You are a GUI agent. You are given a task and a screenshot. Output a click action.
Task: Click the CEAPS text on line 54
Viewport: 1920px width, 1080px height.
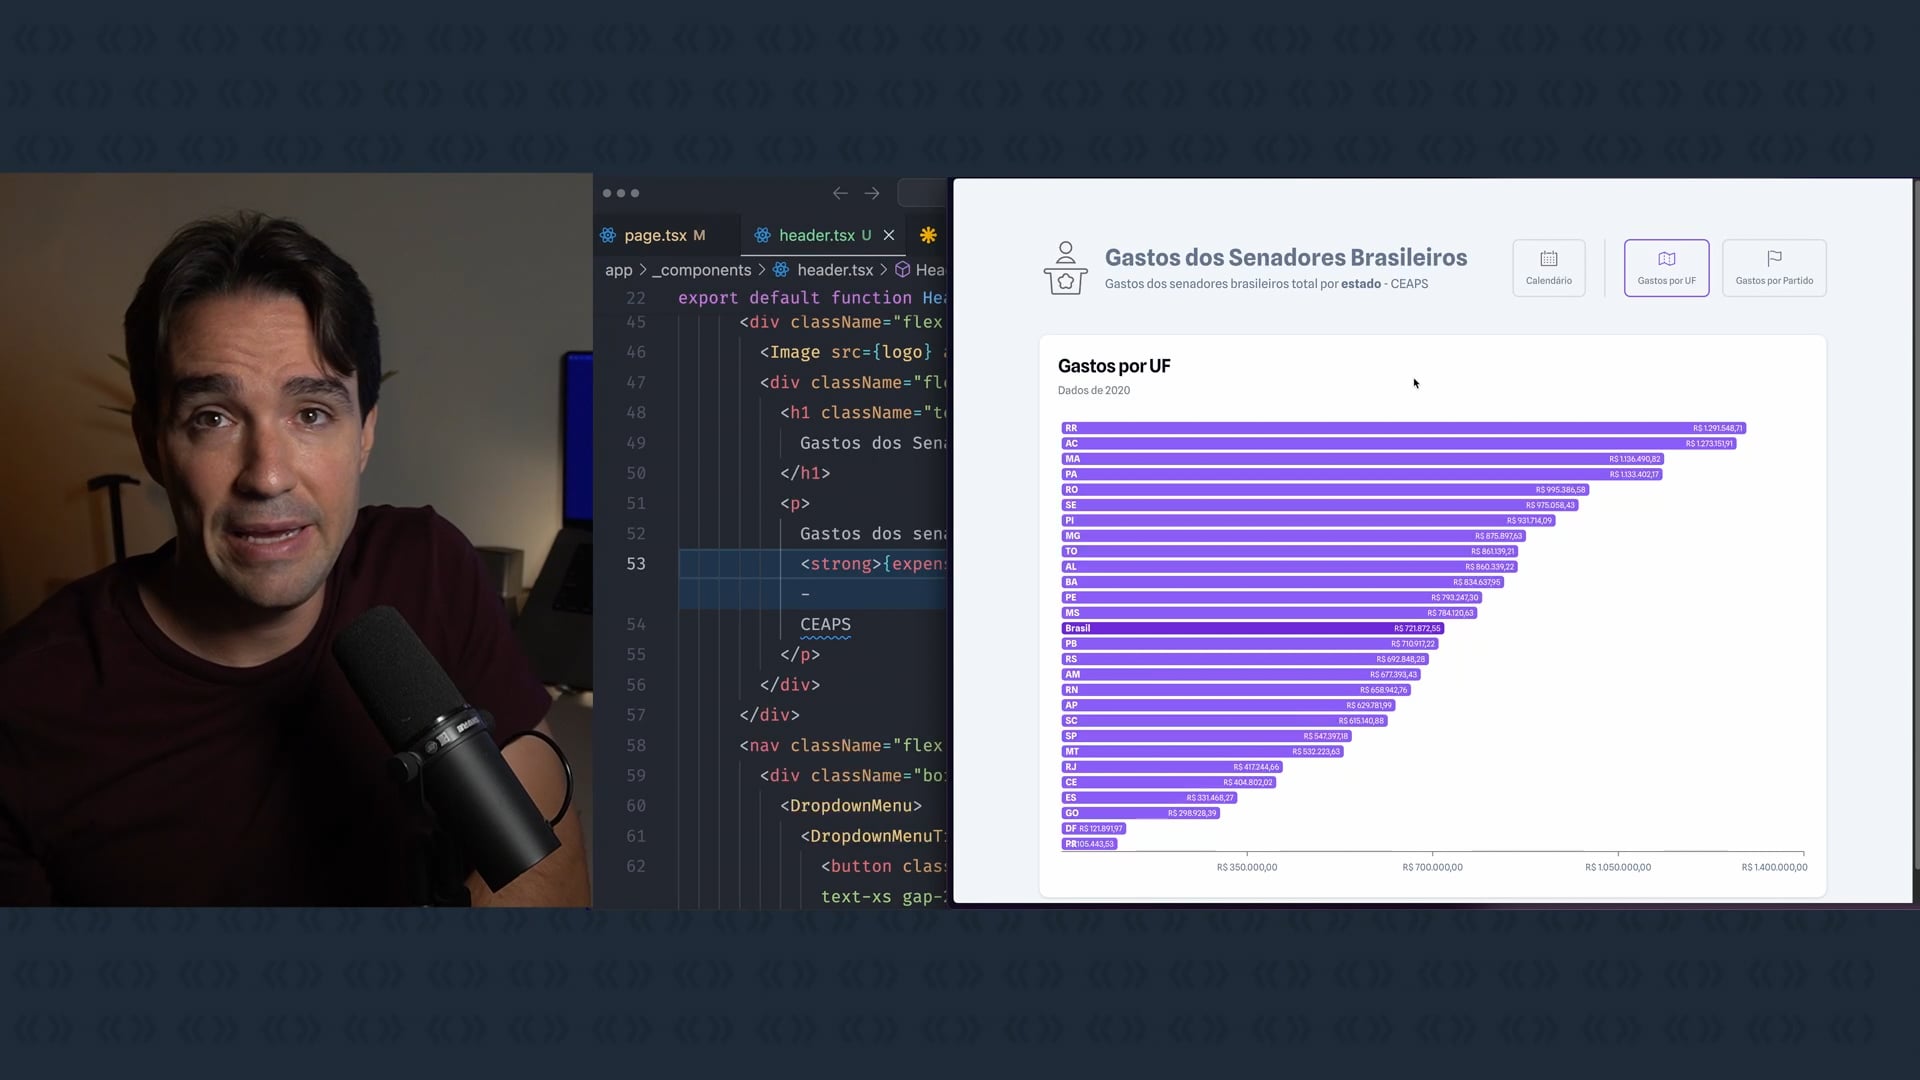[x=825, y=624]
